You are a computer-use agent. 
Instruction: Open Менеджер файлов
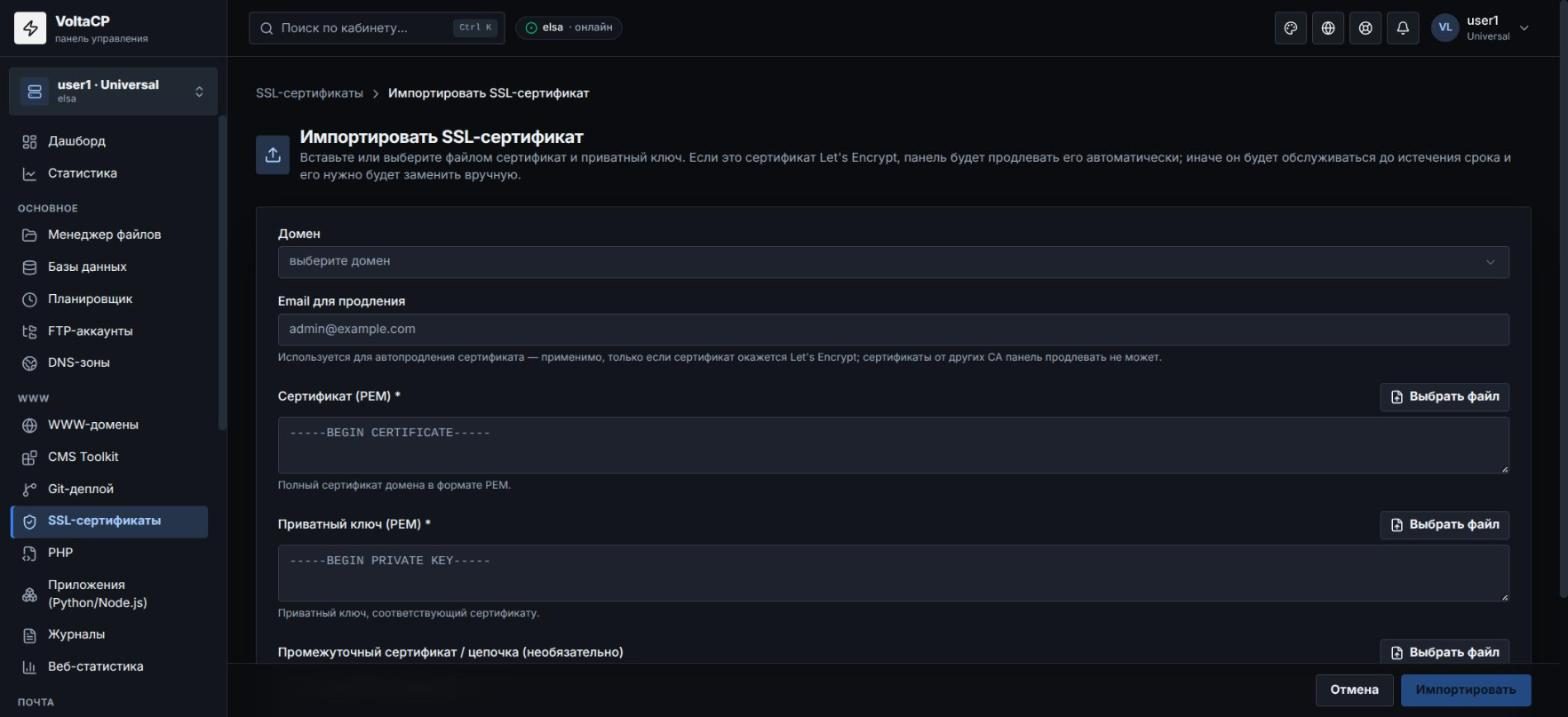tap(109, 235)
